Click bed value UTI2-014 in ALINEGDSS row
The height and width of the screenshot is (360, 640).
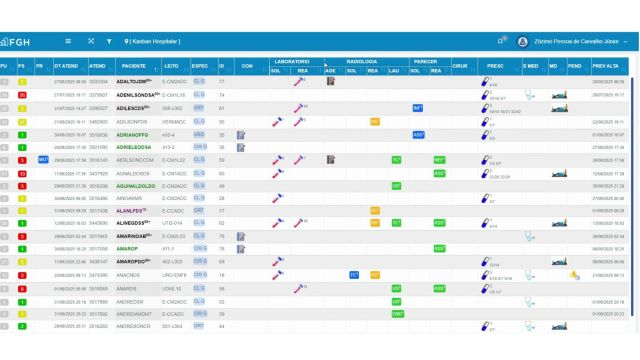point(171,223)
